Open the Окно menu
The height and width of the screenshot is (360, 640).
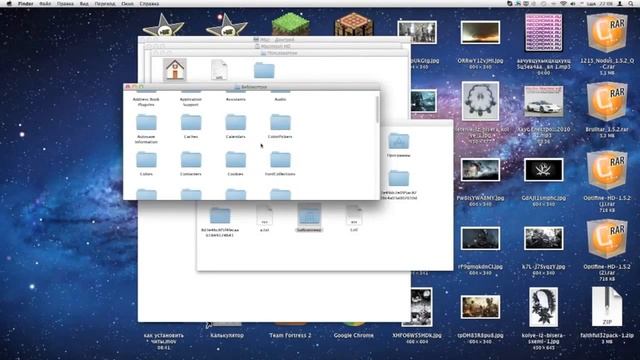127,4
